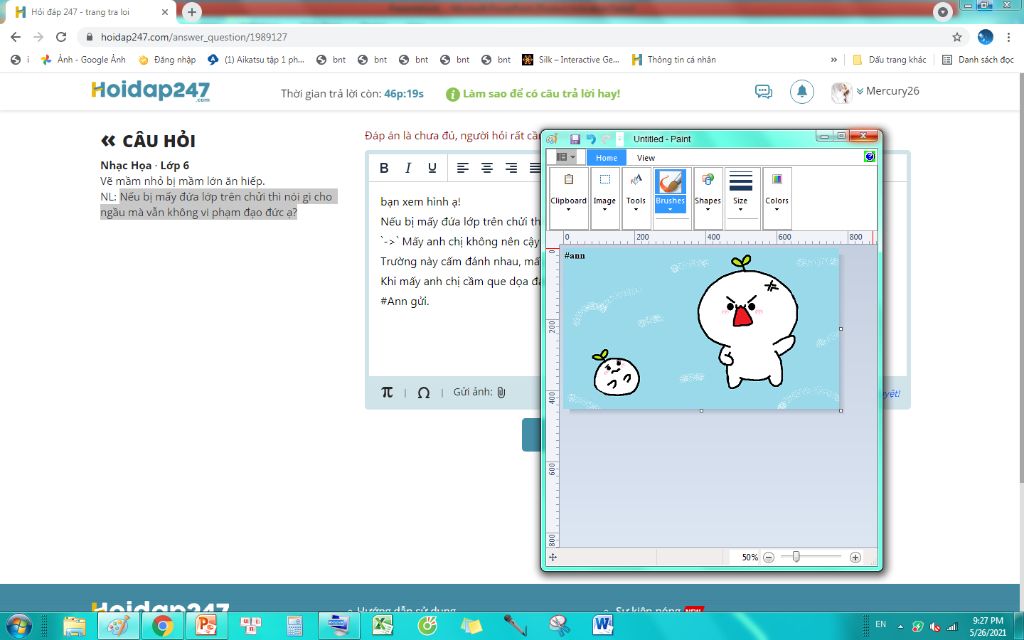Center-align the answer text
Image resolution: width=1024 pixels, height=640 pixels.
487,168
